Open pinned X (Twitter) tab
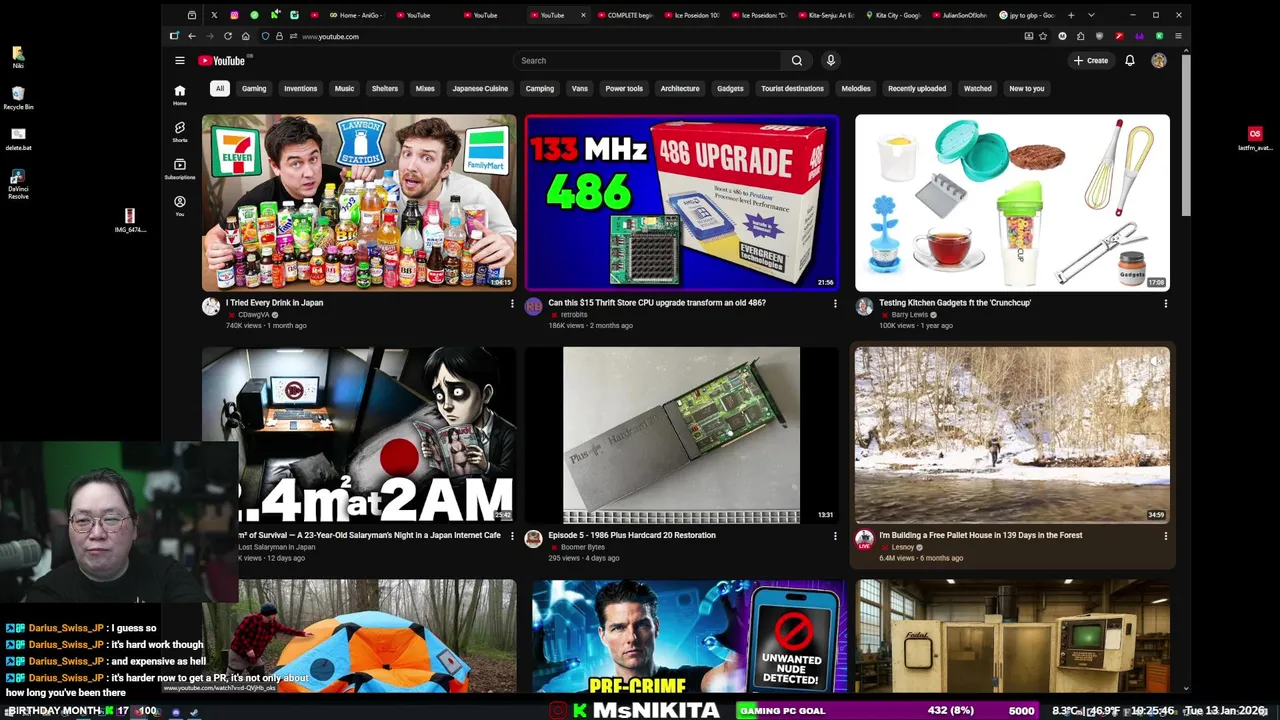This screenshot has height=720, width=1280. point(214,15)
